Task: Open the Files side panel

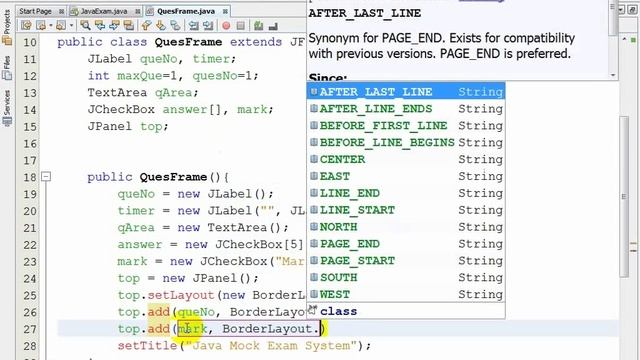Action: (7, 68)
